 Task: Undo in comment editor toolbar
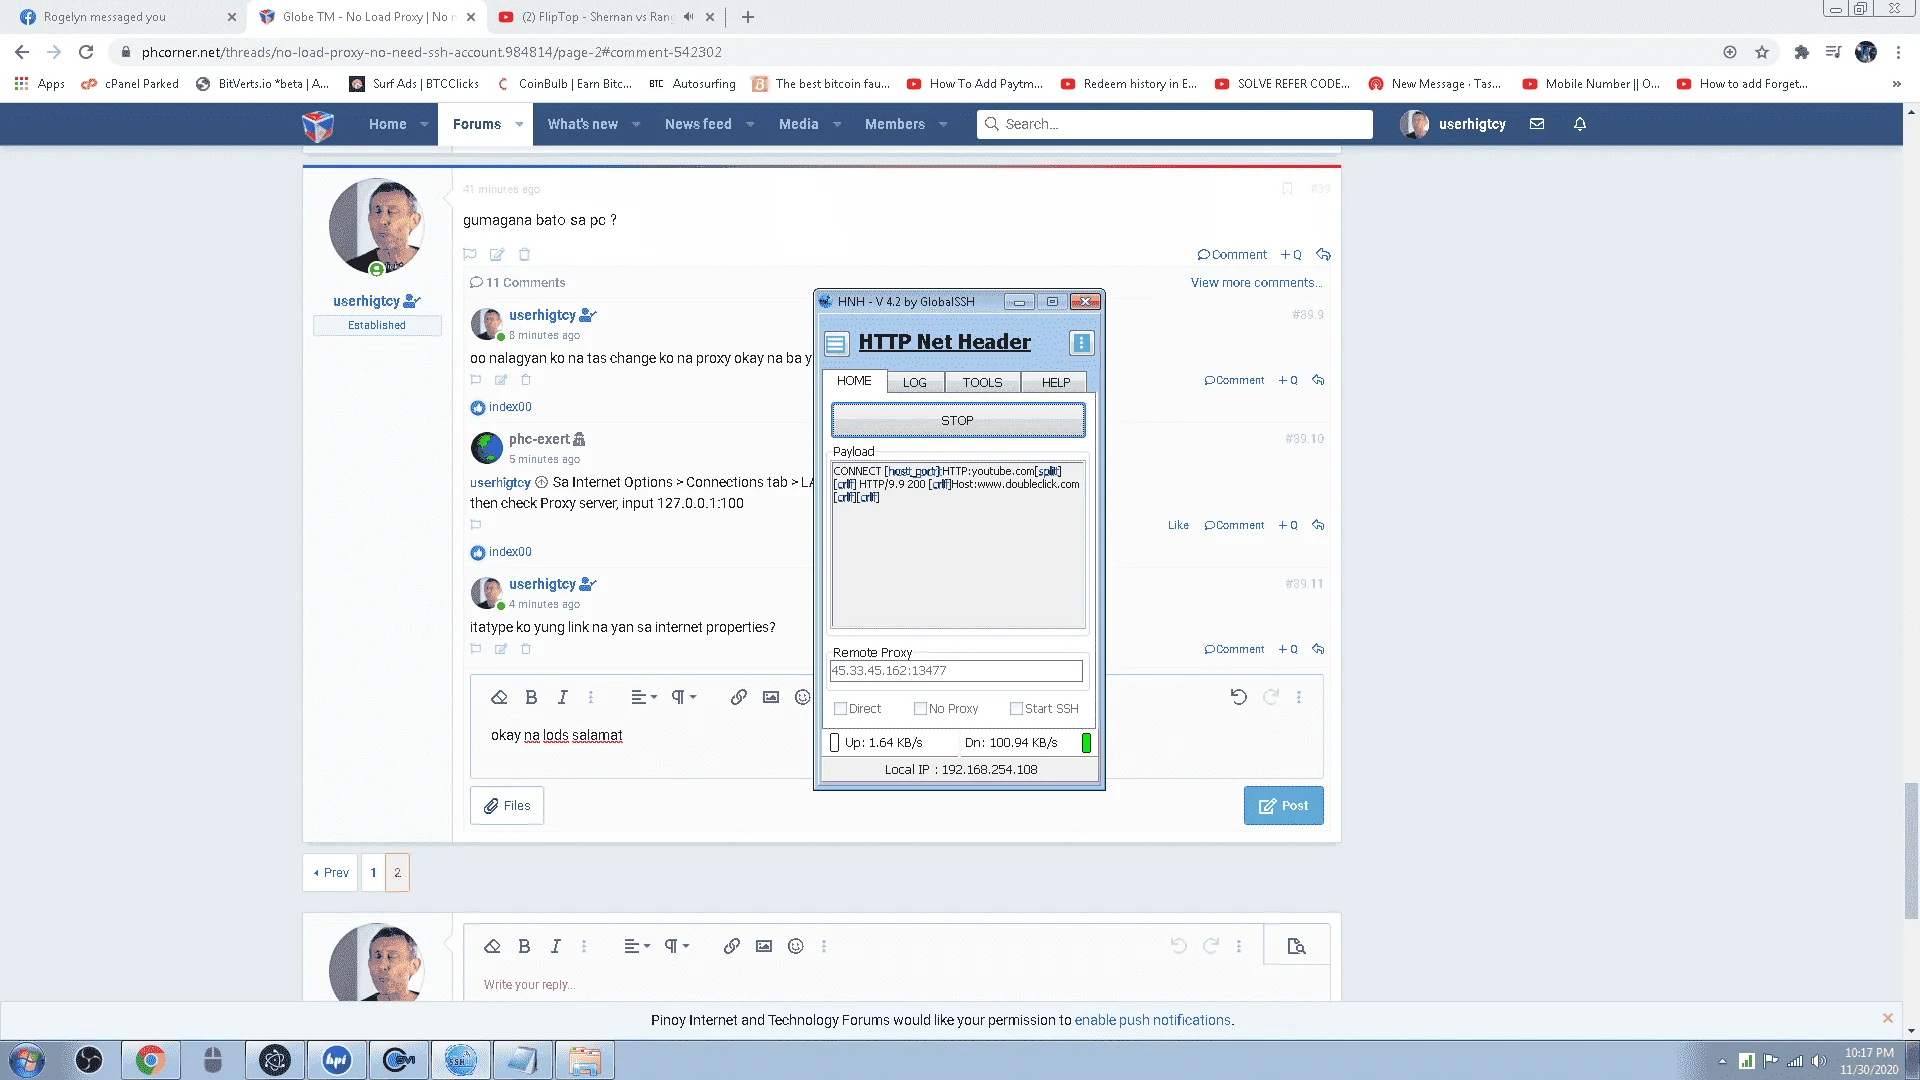[x=1238, y=697]
